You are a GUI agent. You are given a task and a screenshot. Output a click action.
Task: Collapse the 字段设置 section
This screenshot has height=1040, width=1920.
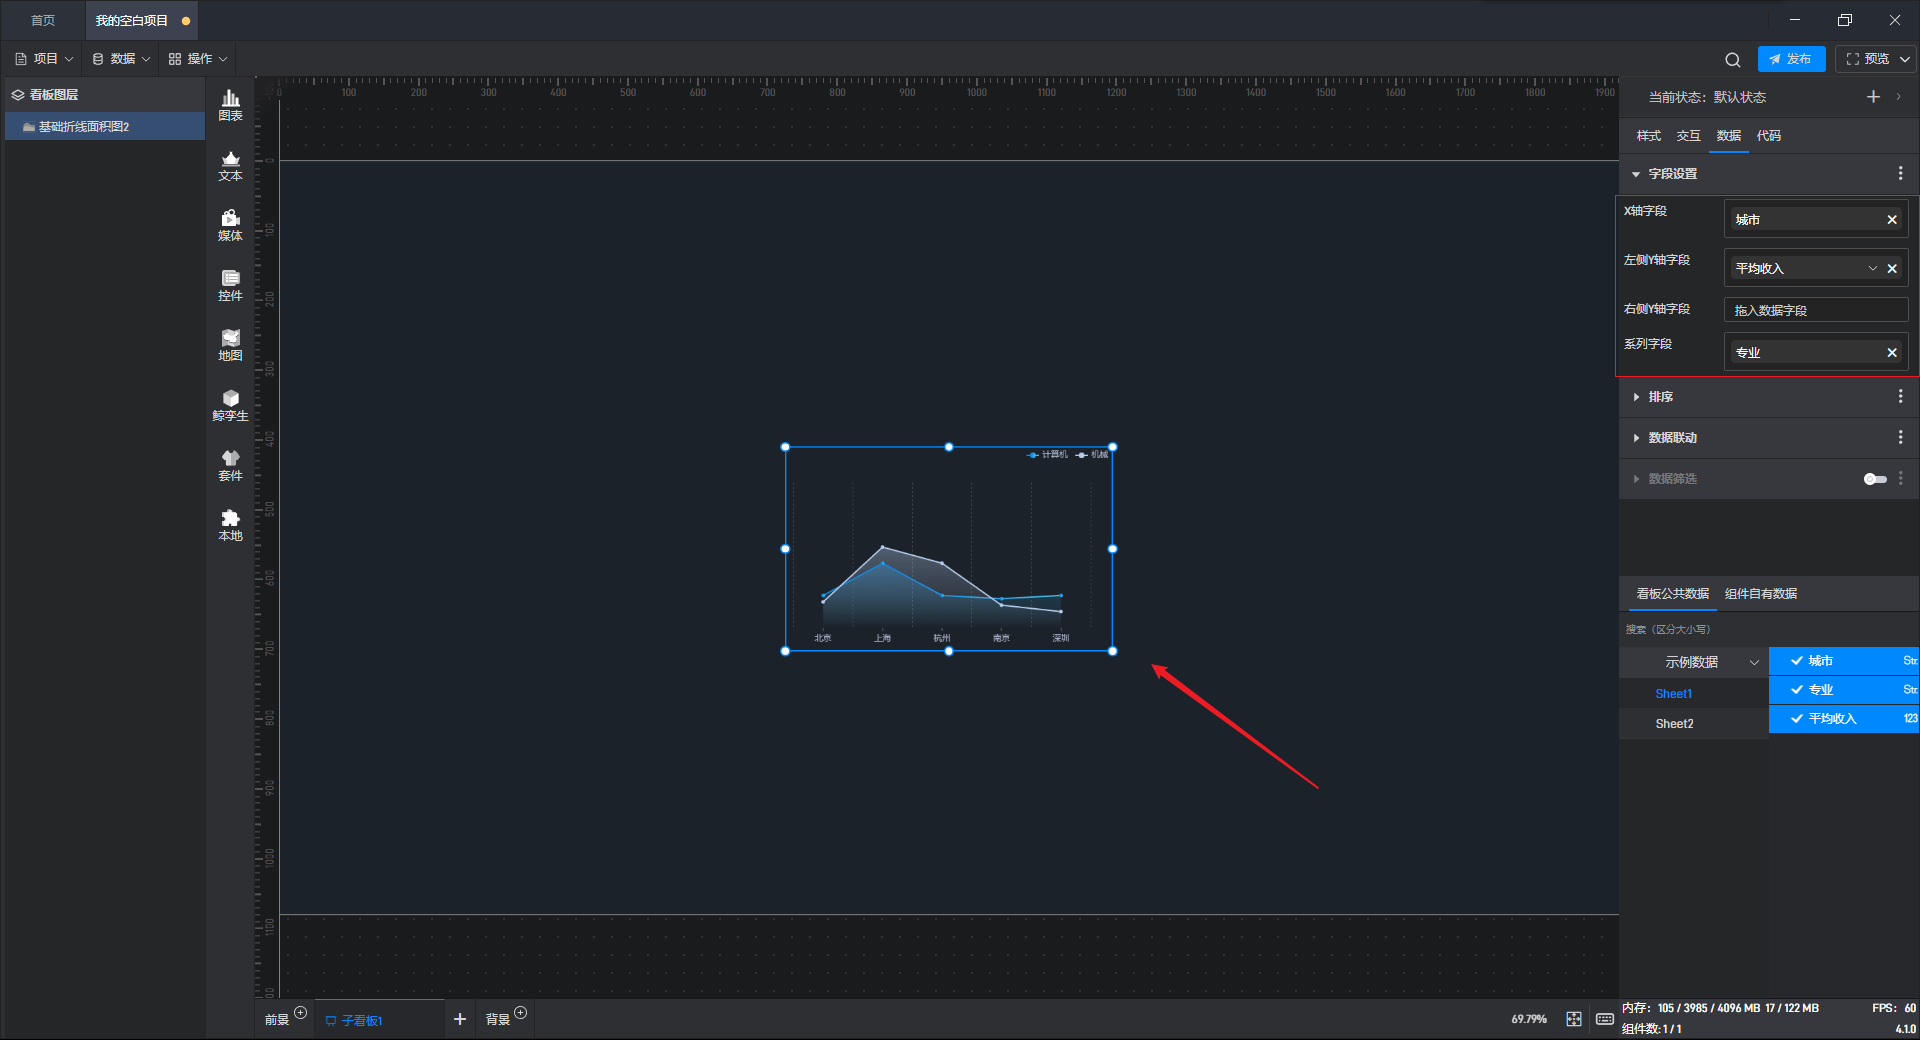[1636, 174]
